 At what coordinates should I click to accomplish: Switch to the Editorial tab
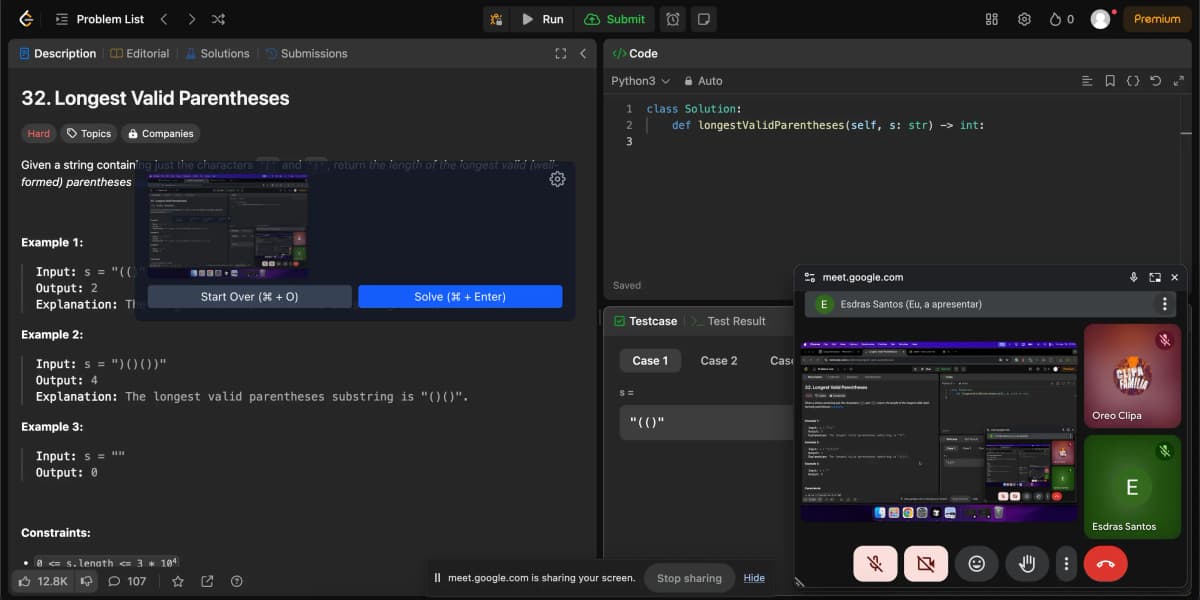point(140,53)
